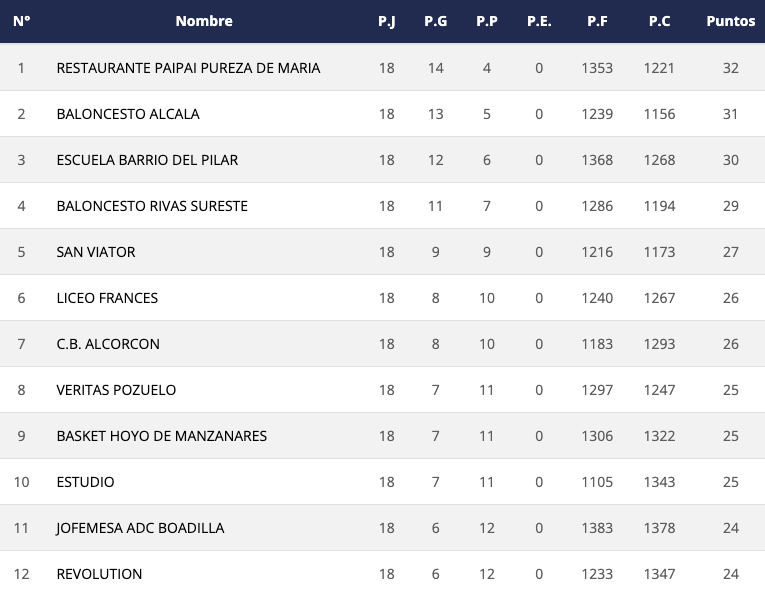The image size is (765, 595).
Task: Select the San Viator team row
Action: [96, 252]
